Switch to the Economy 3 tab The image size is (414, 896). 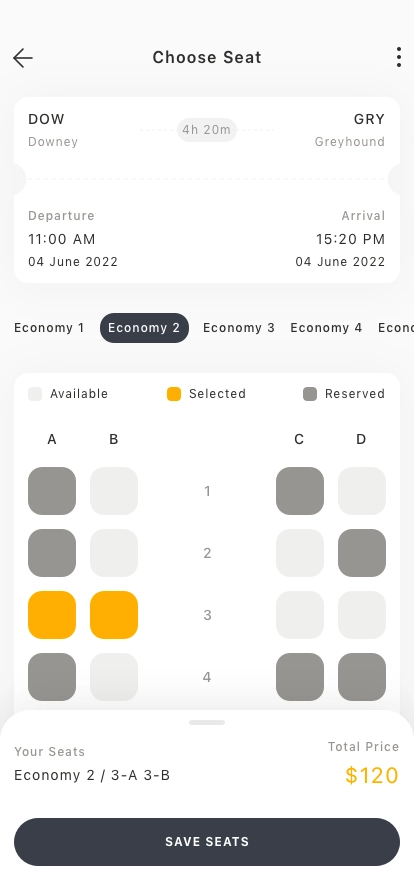click(239, 328)
